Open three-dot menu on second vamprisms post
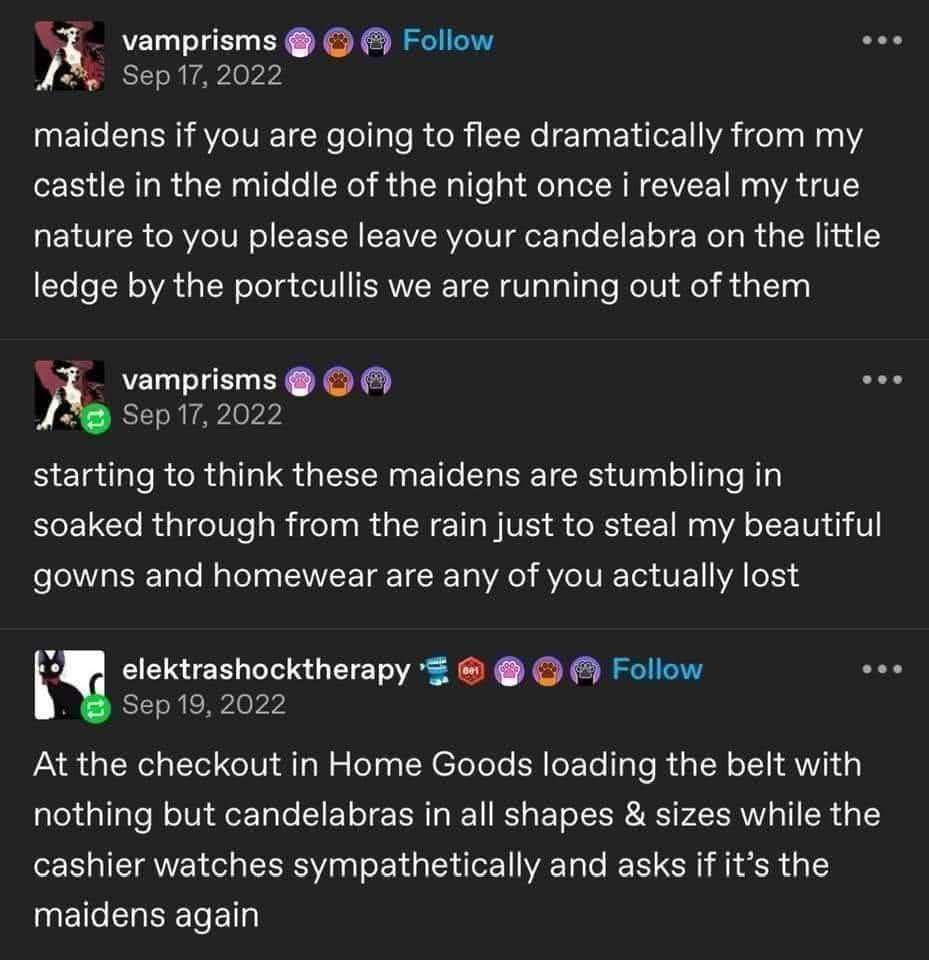 coord(885,381)
